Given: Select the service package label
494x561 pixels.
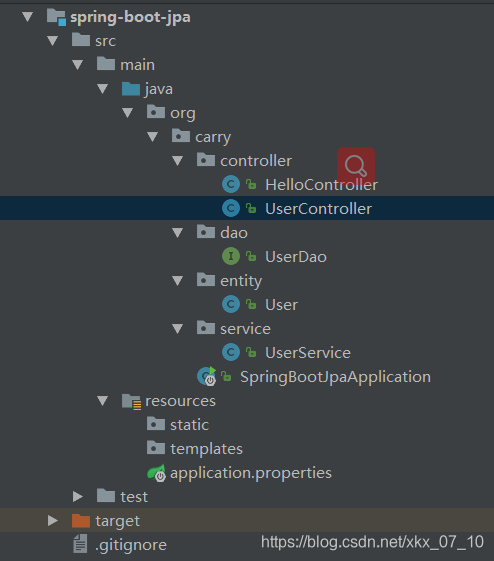Looking at the screenshot, I should [245, 329].
